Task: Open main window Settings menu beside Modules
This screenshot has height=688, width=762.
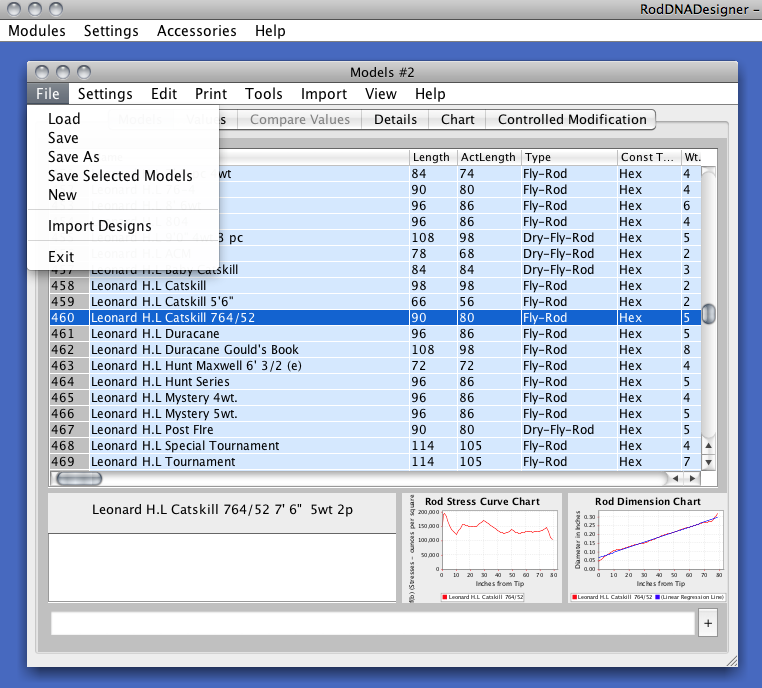Action: pos(111,31)
